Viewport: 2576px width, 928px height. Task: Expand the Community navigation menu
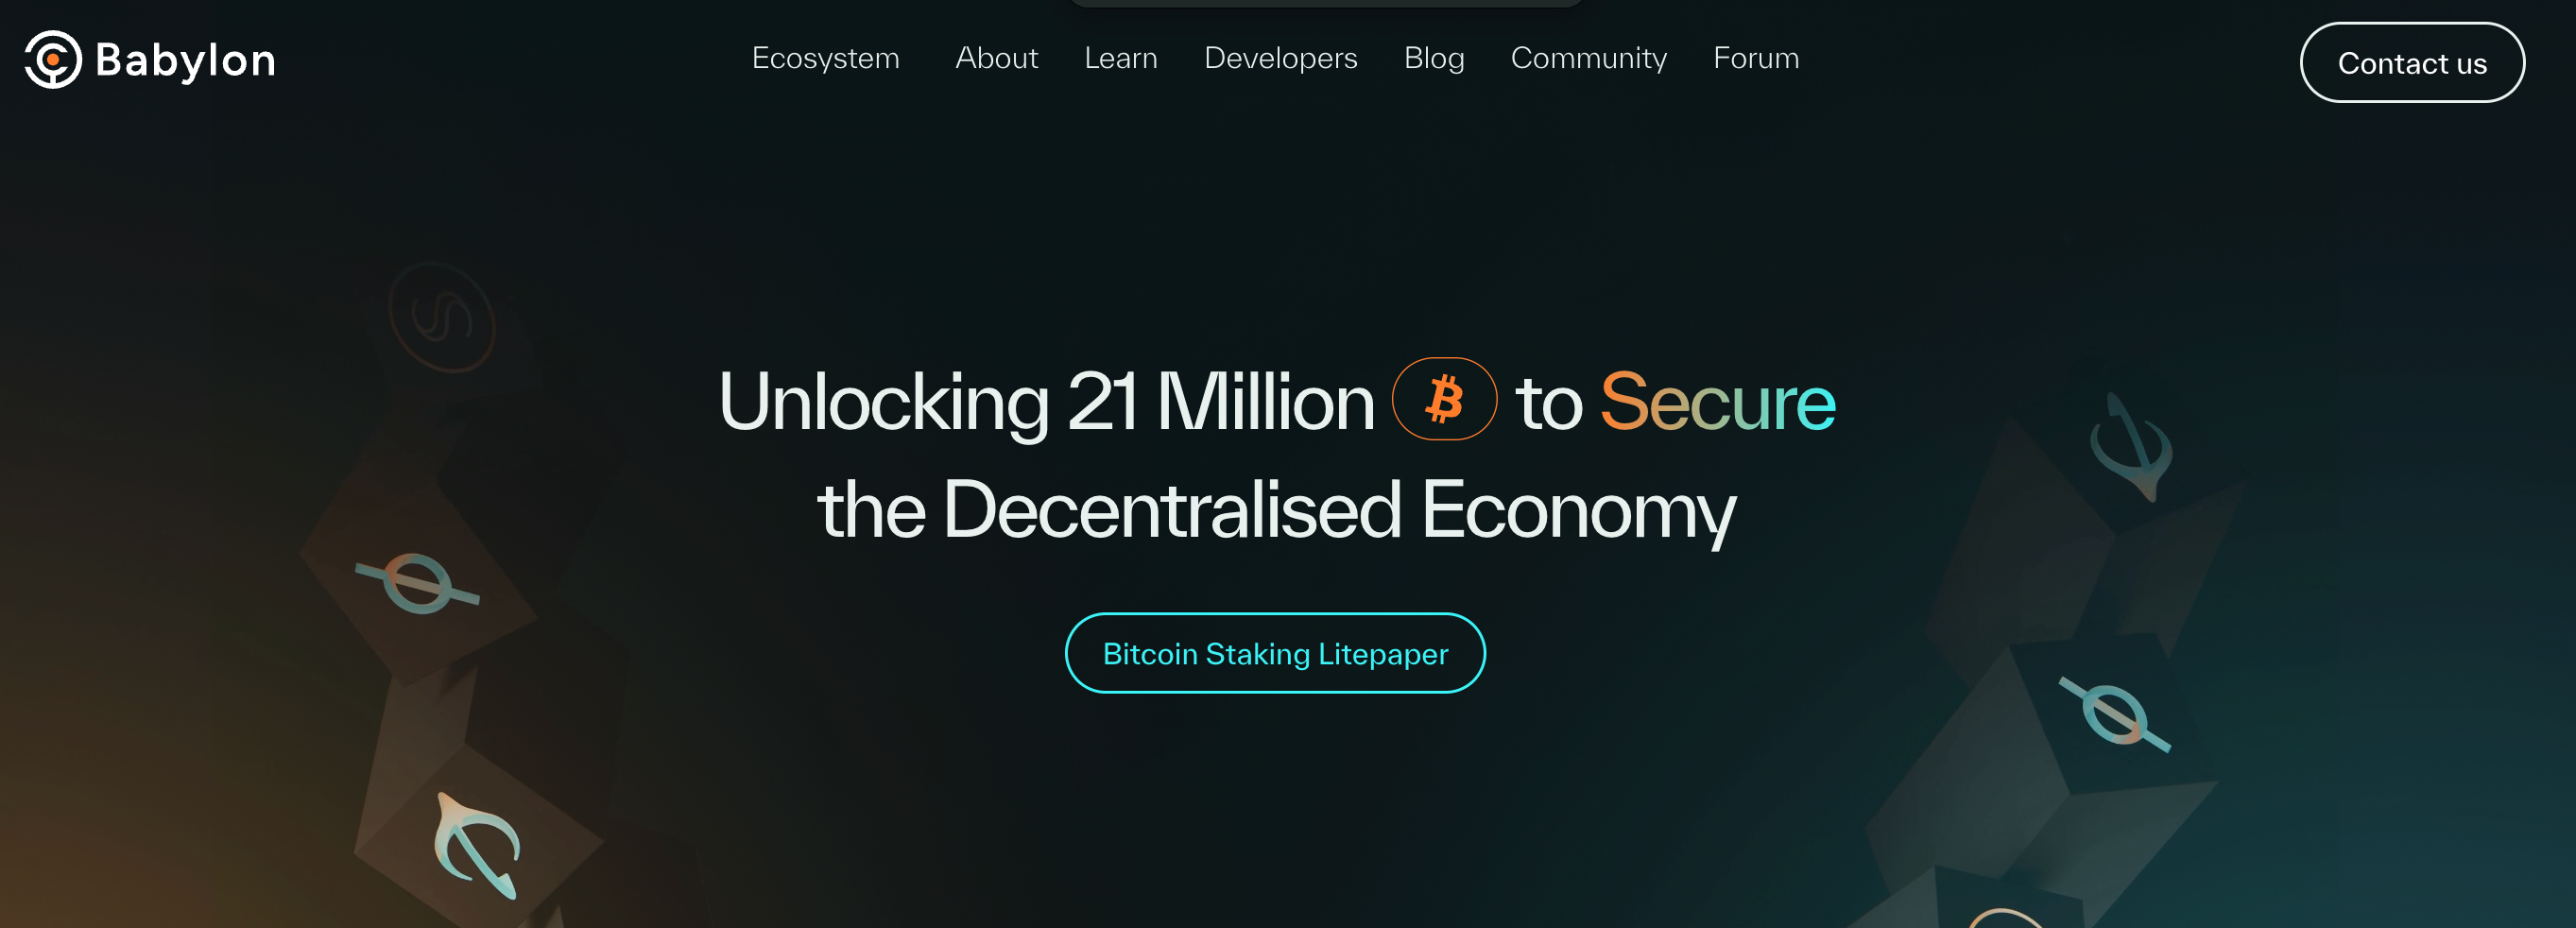1588,58
